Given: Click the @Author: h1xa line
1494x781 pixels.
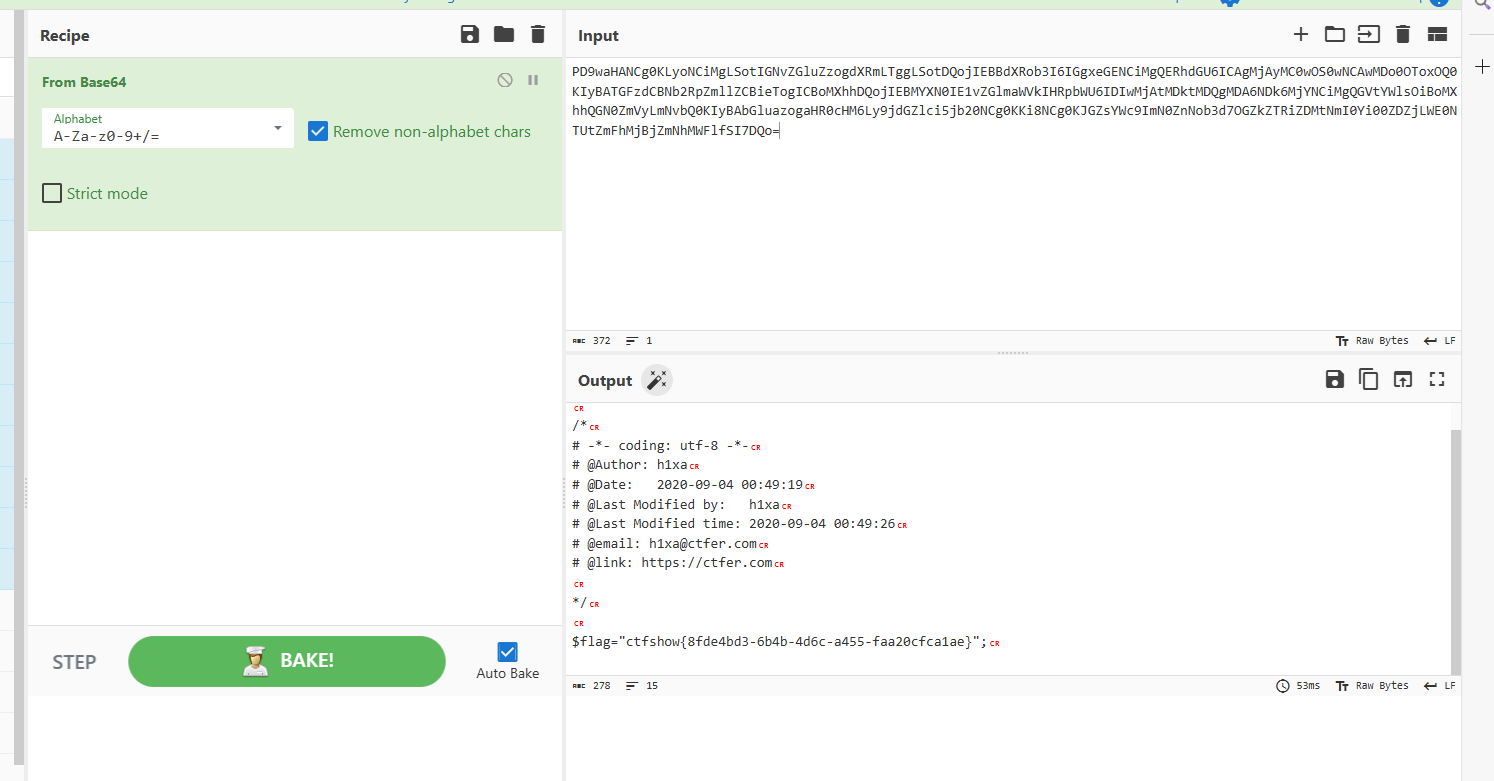Looking at the screenshot, I should coord(630,465).
